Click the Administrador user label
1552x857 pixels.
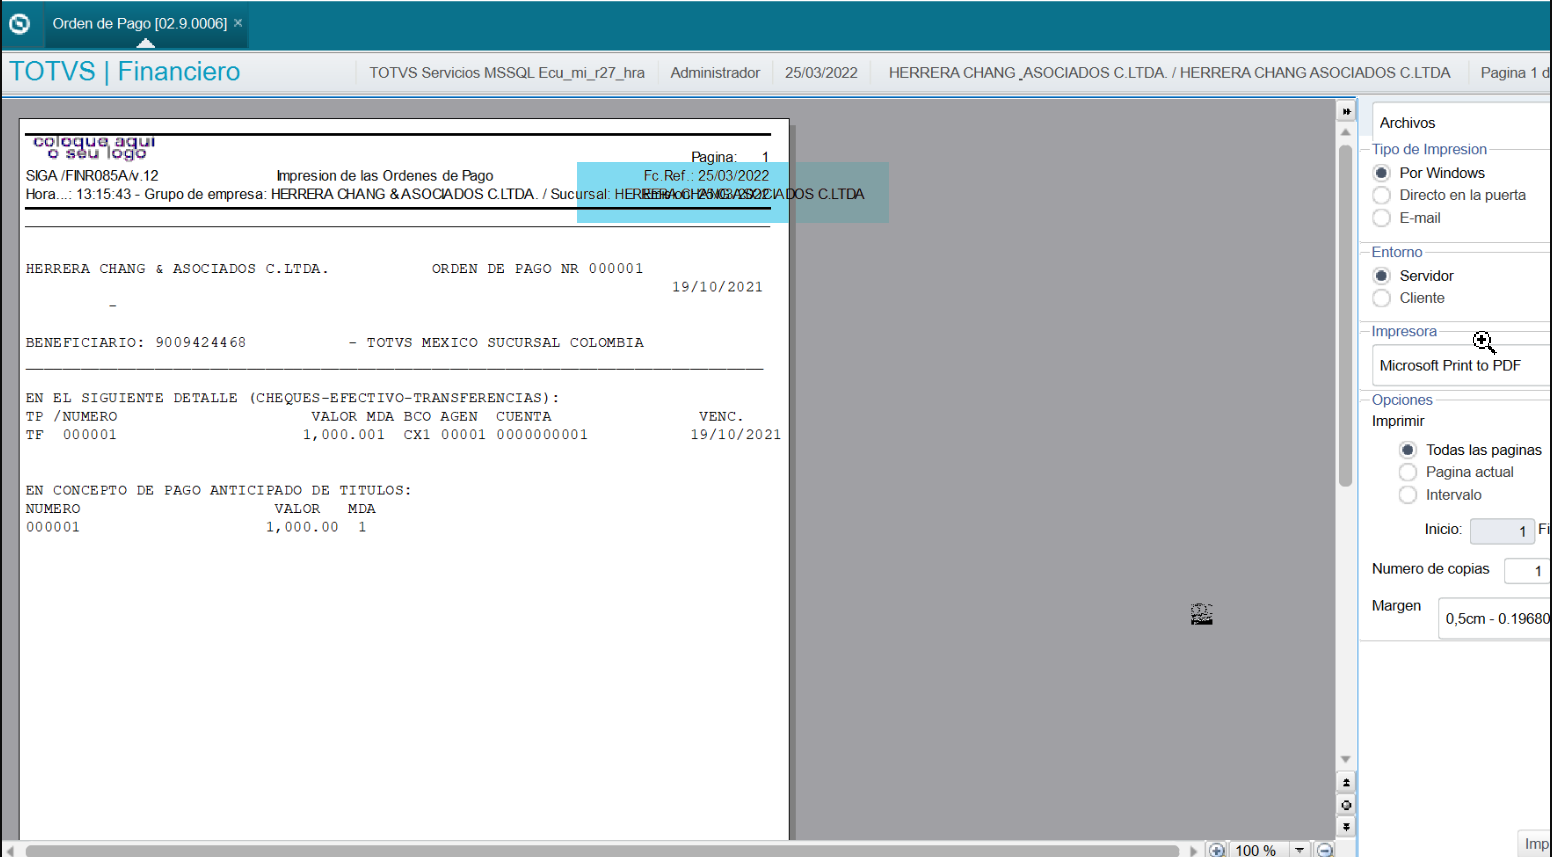715,73
